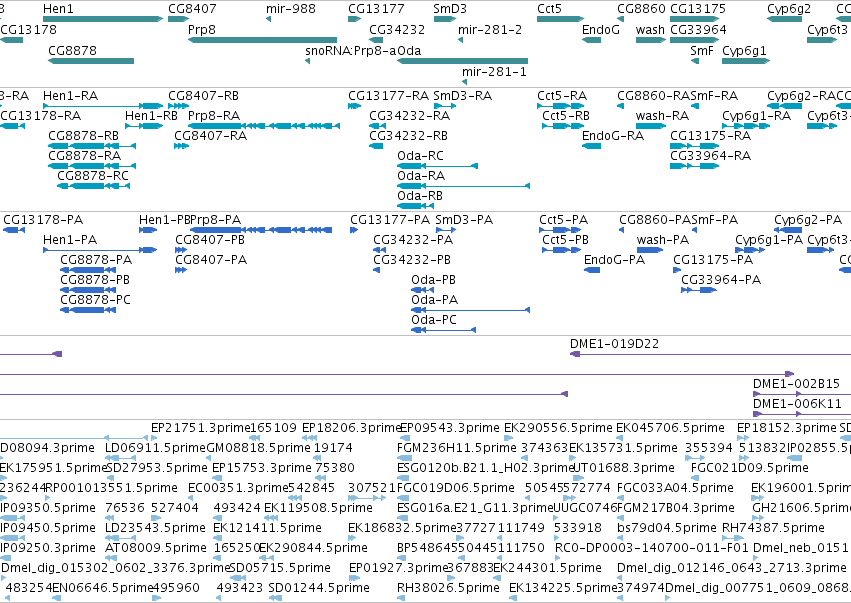The image size is (851, 603).
Task: Select the Oda-PB protein label
Action: pyautogui.click(x=433, y=280)
